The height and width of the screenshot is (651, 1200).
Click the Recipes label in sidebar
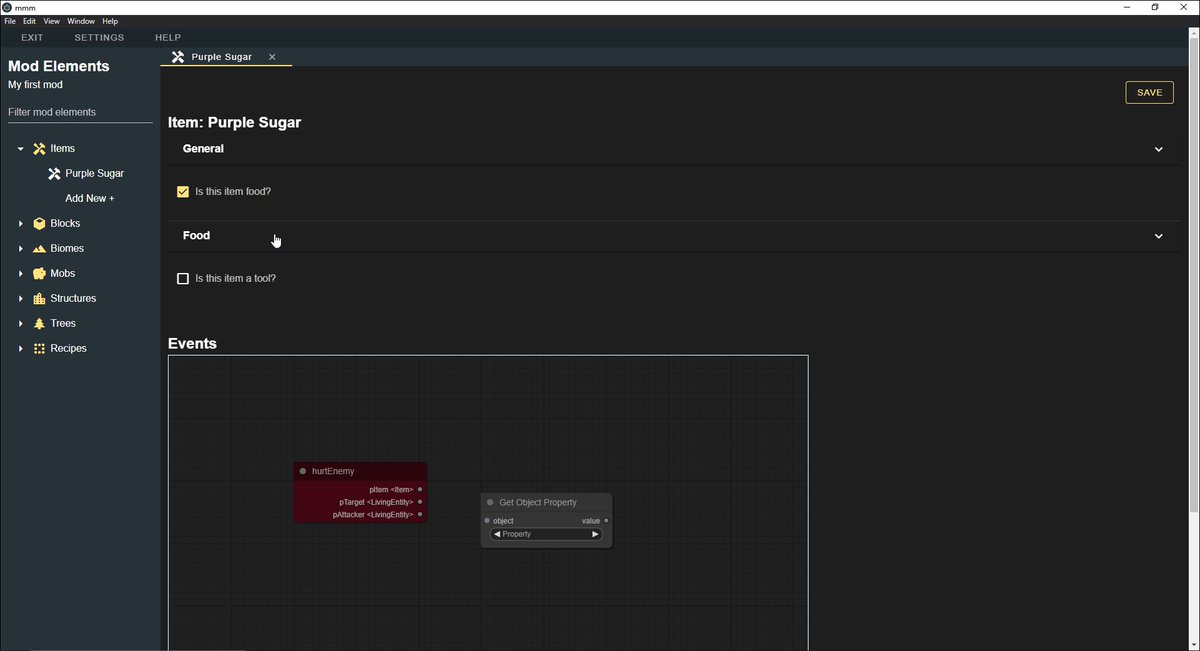69,349
